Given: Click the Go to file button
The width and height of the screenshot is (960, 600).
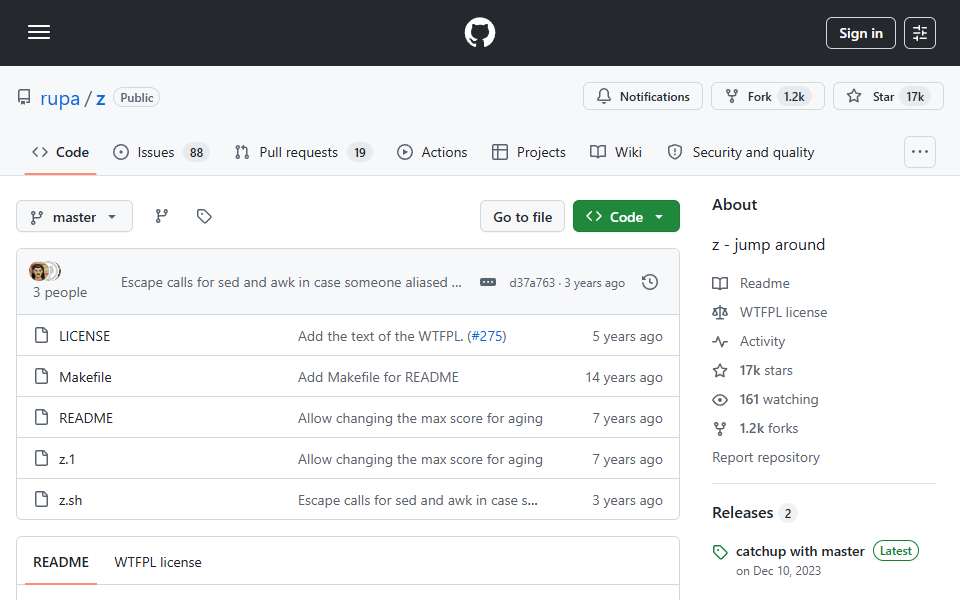Looking at the screenshot, I should [522, 217].
